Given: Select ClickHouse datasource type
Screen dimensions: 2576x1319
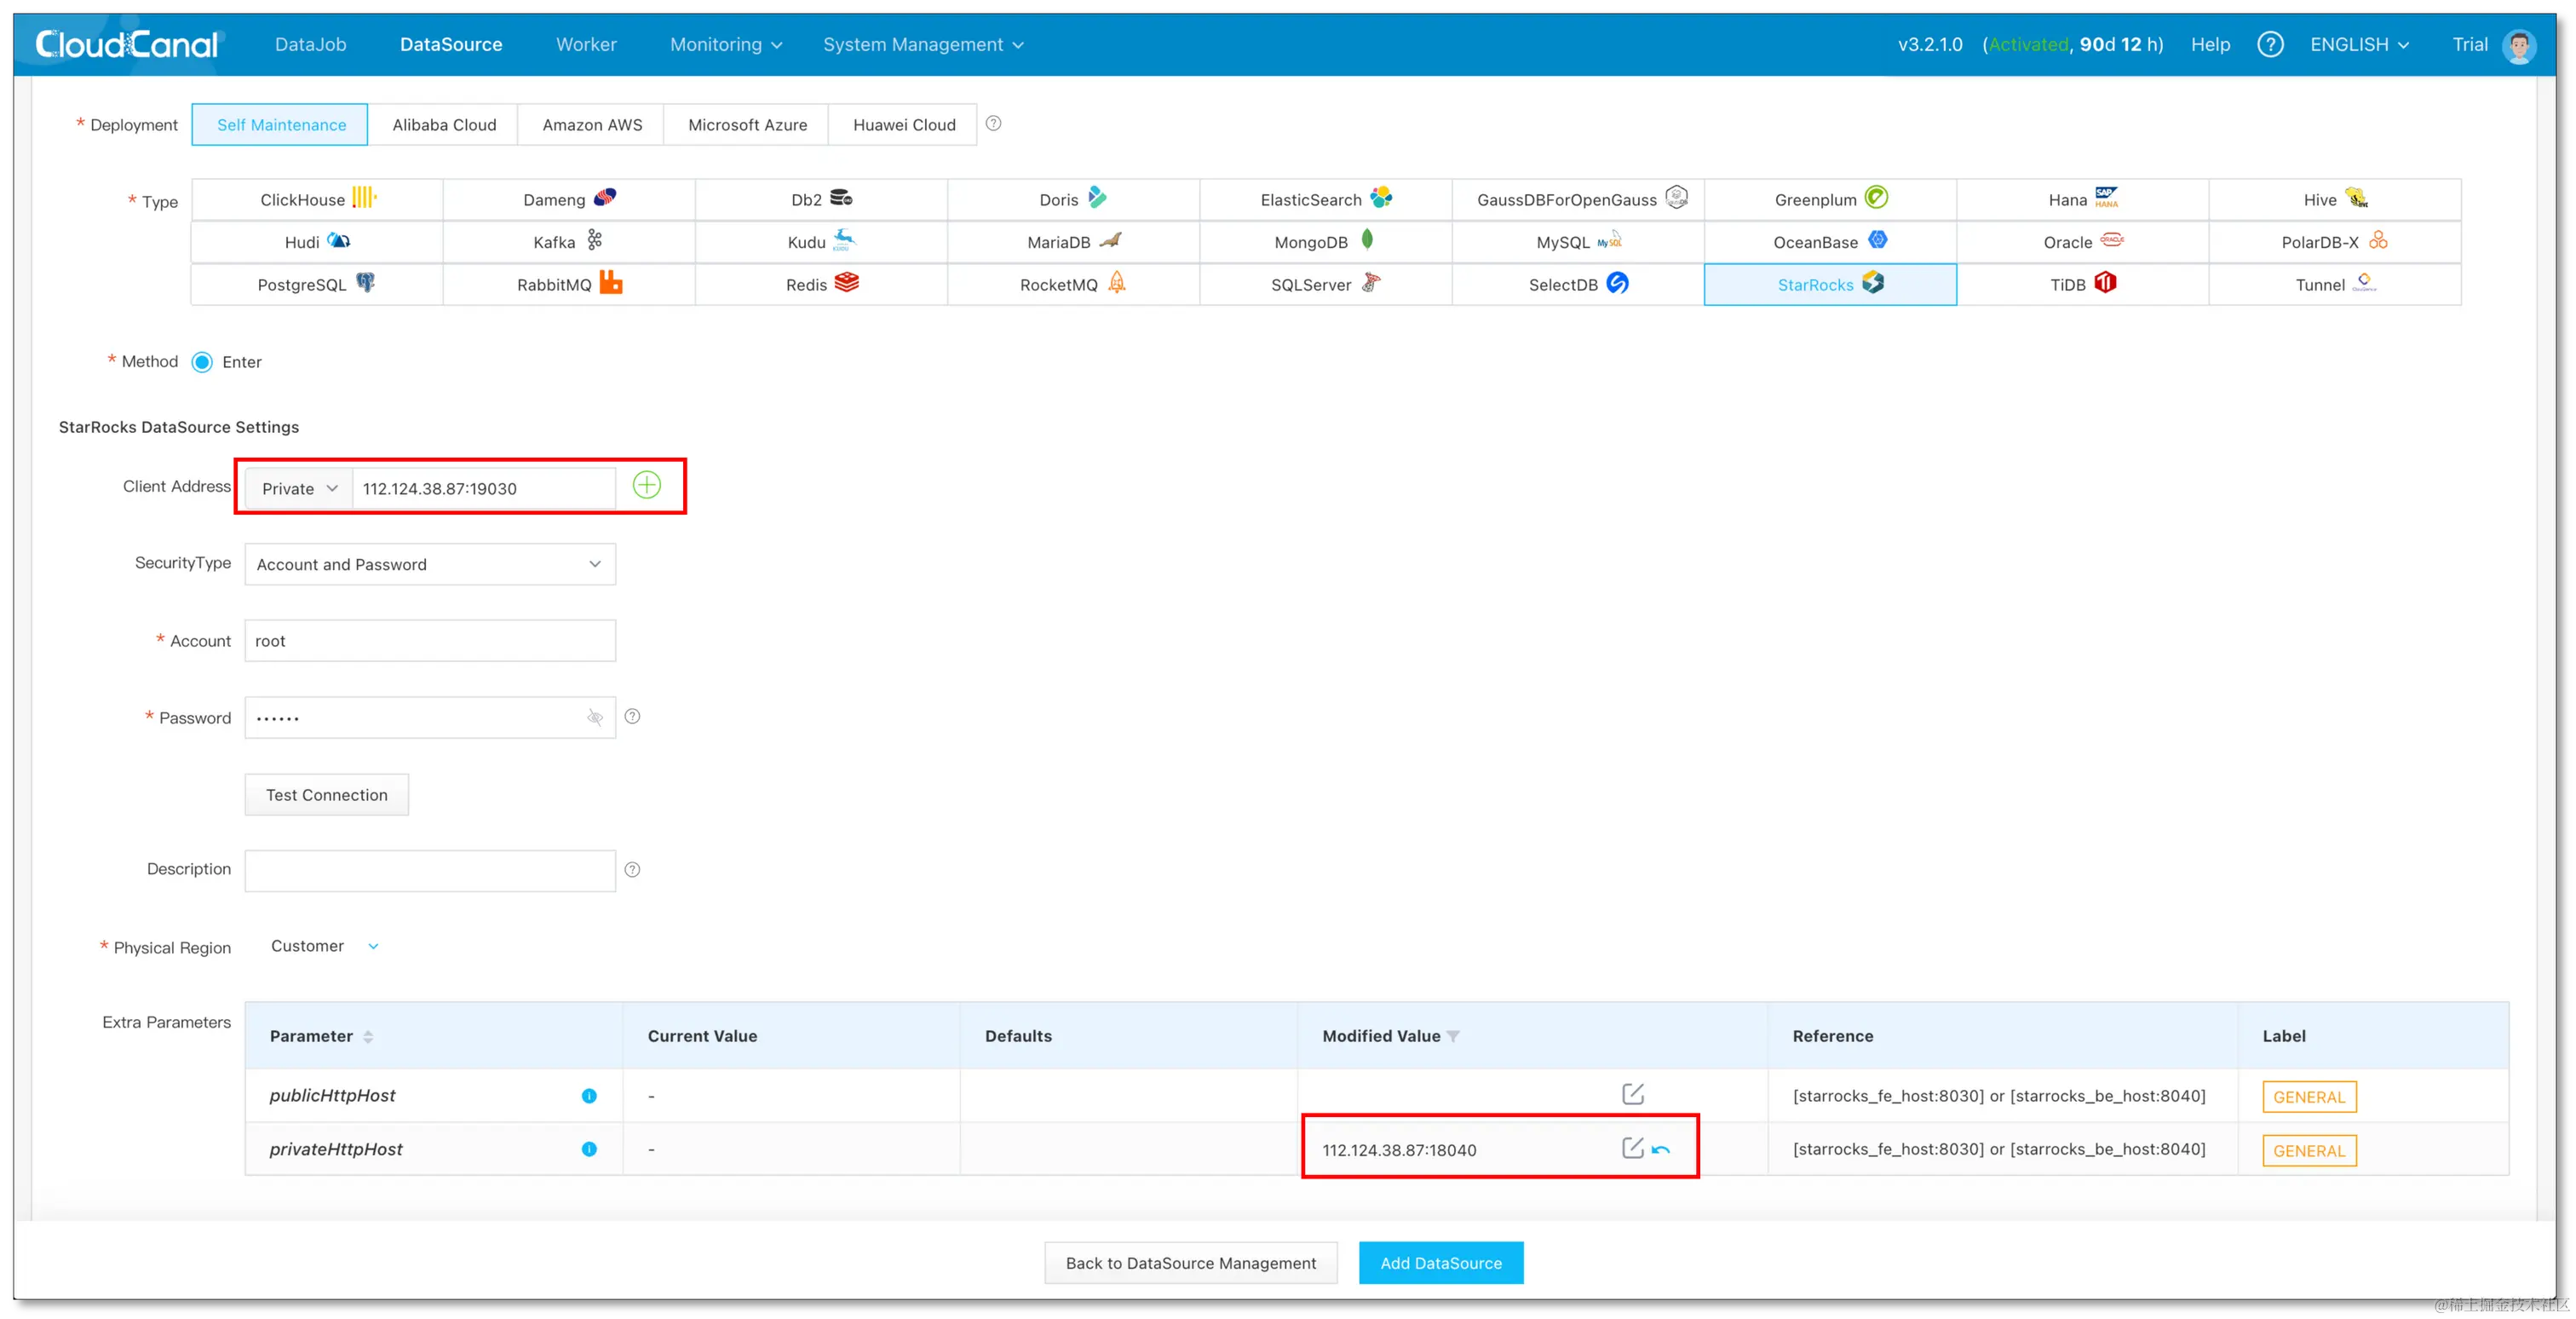Looking at the screenshot, I should [x=317, y=199].
